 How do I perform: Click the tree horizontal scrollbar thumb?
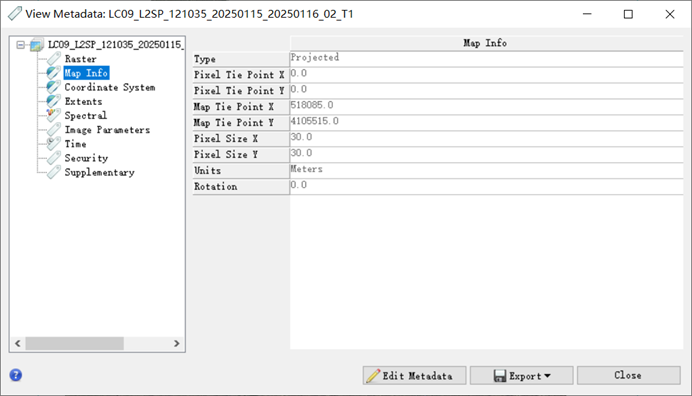75,343
